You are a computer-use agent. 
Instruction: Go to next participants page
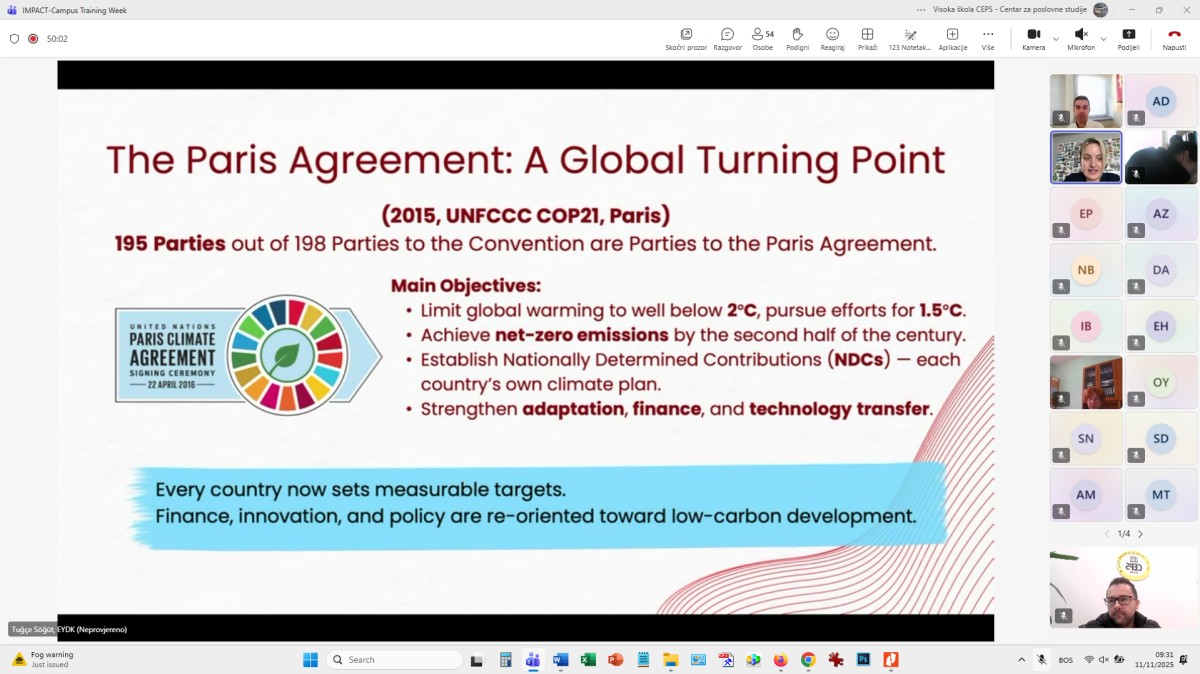1140,534
